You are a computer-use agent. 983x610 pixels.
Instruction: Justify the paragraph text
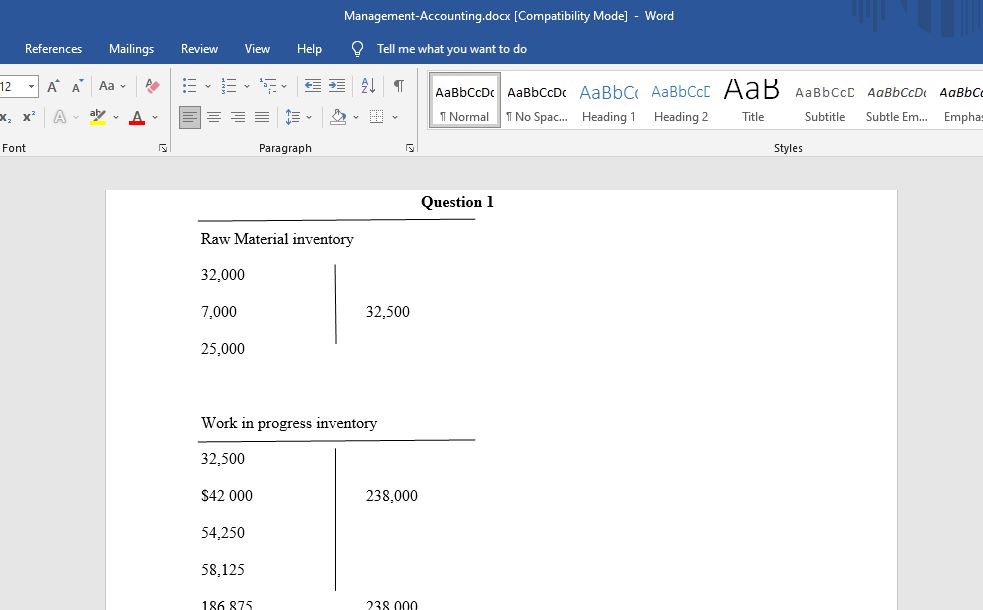click(x=262, y=117)
